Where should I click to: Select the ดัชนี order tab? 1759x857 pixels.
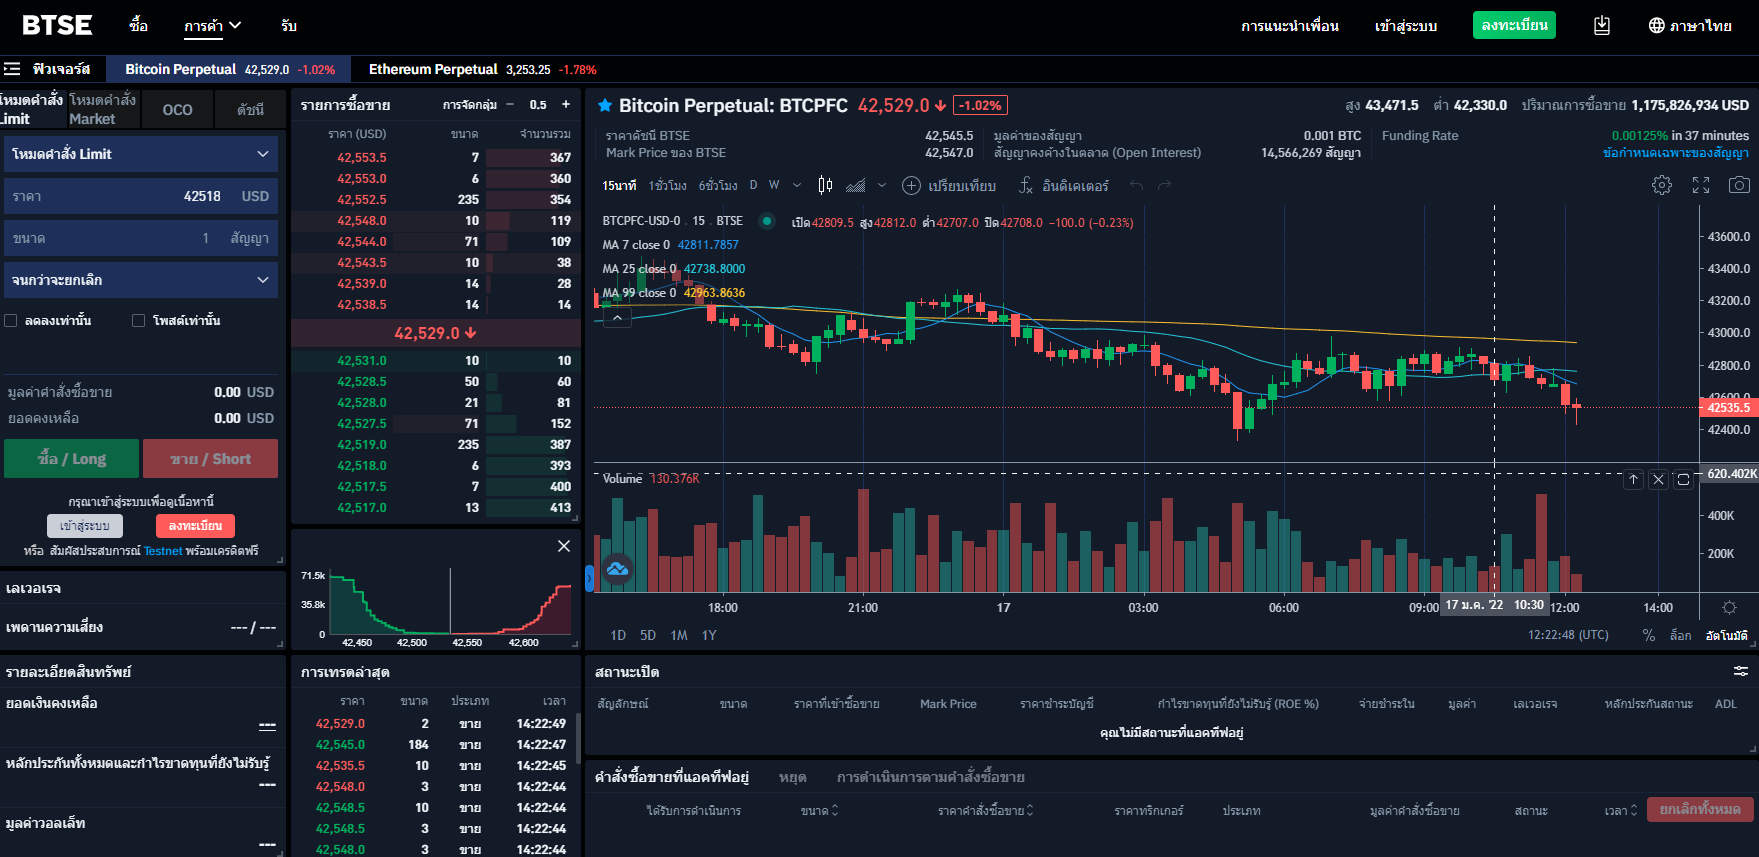coord(250,109)
